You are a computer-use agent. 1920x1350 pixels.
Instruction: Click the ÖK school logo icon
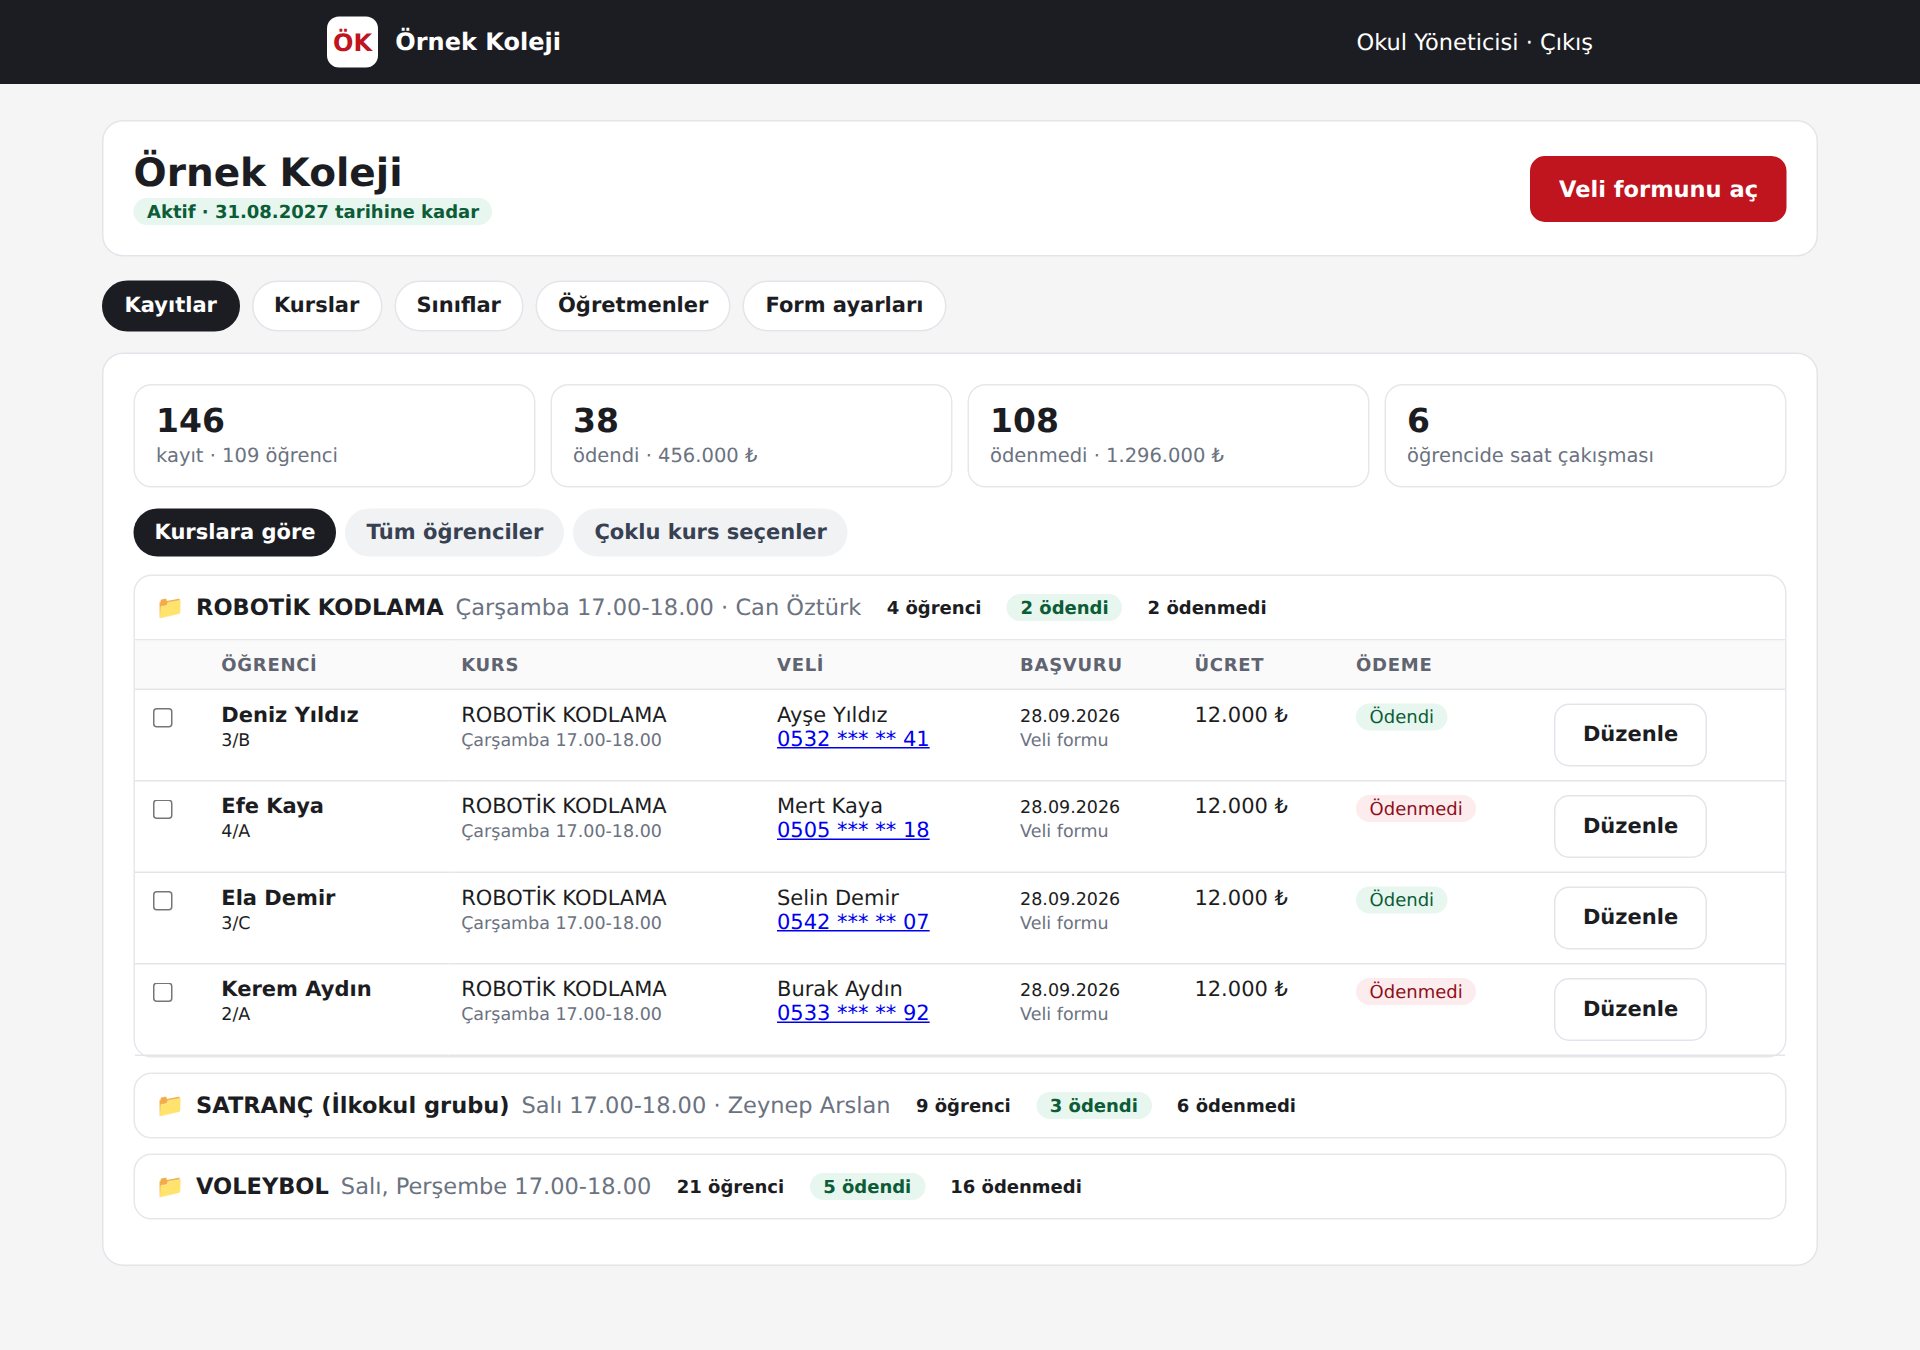click(x=352, y=42)
